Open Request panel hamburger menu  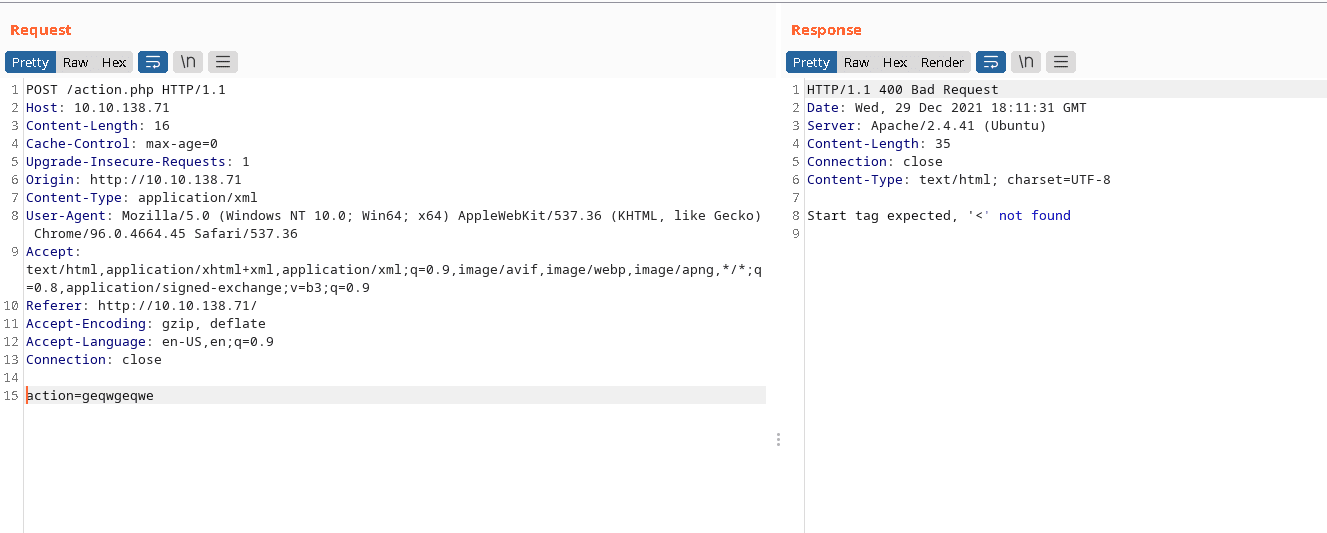pyautogui.click(x=222, y=62)
